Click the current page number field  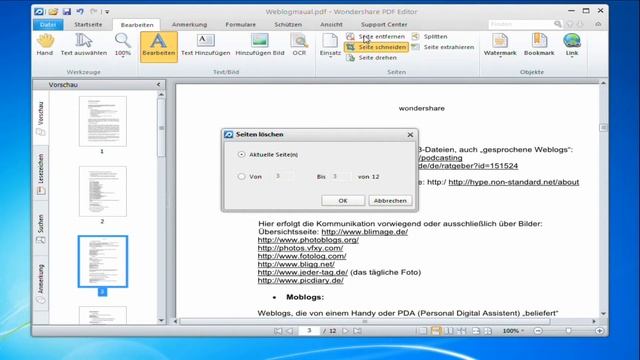point(309,331)
